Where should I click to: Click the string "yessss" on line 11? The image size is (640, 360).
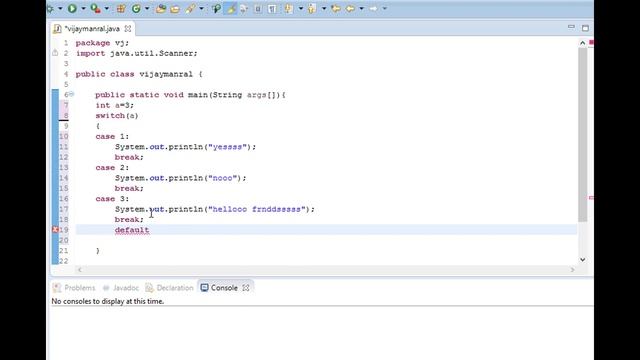coord(228,147)
